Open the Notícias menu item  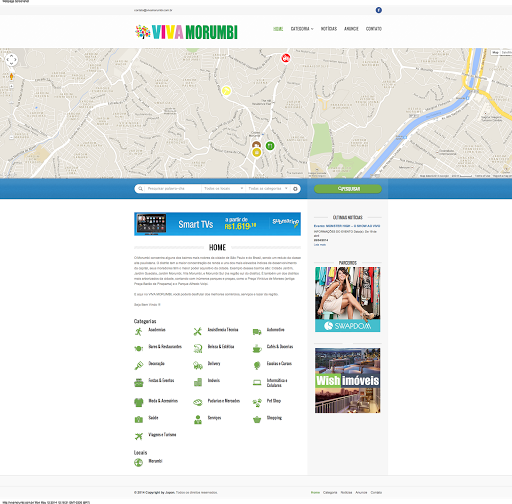[x=329, y=29]
